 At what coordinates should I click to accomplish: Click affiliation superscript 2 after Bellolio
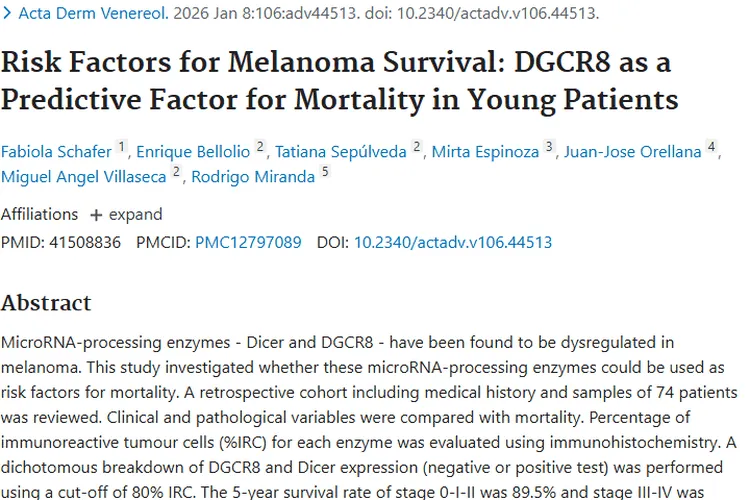click(x=259, y=147)
